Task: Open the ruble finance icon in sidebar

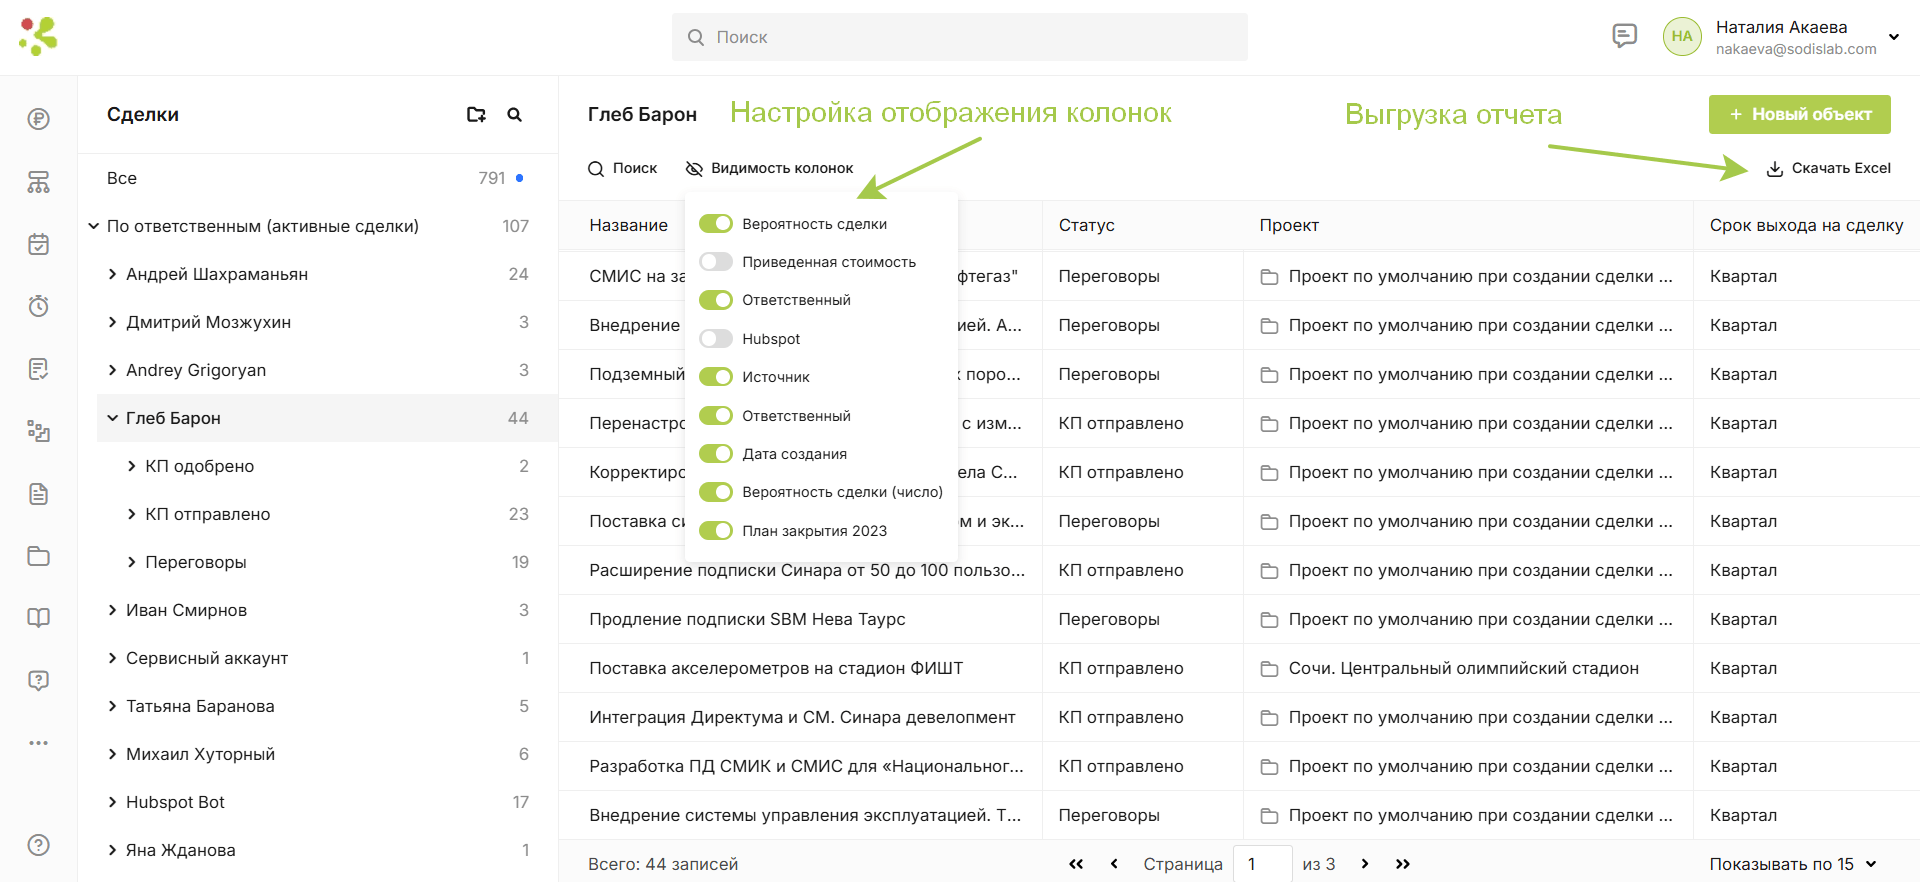Action: click(38, 120)
